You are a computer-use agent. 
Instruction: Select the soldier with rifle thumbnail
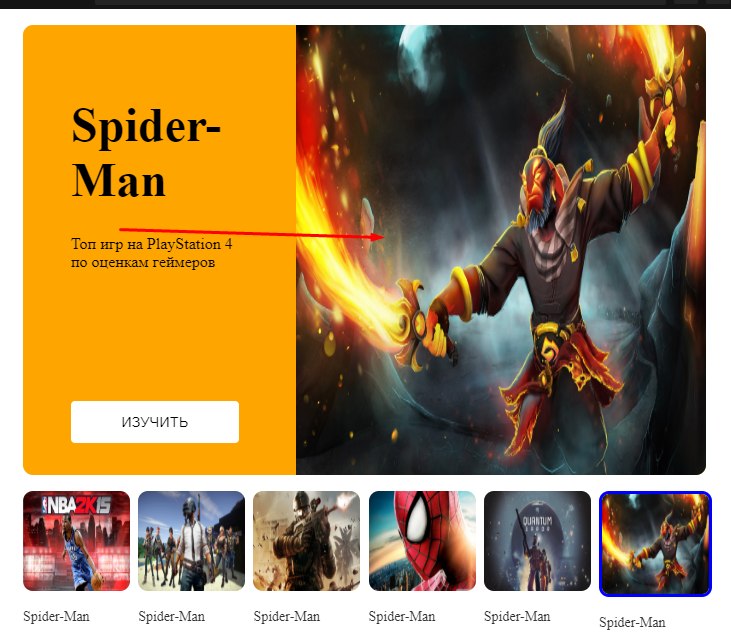[x=307, y=541]
